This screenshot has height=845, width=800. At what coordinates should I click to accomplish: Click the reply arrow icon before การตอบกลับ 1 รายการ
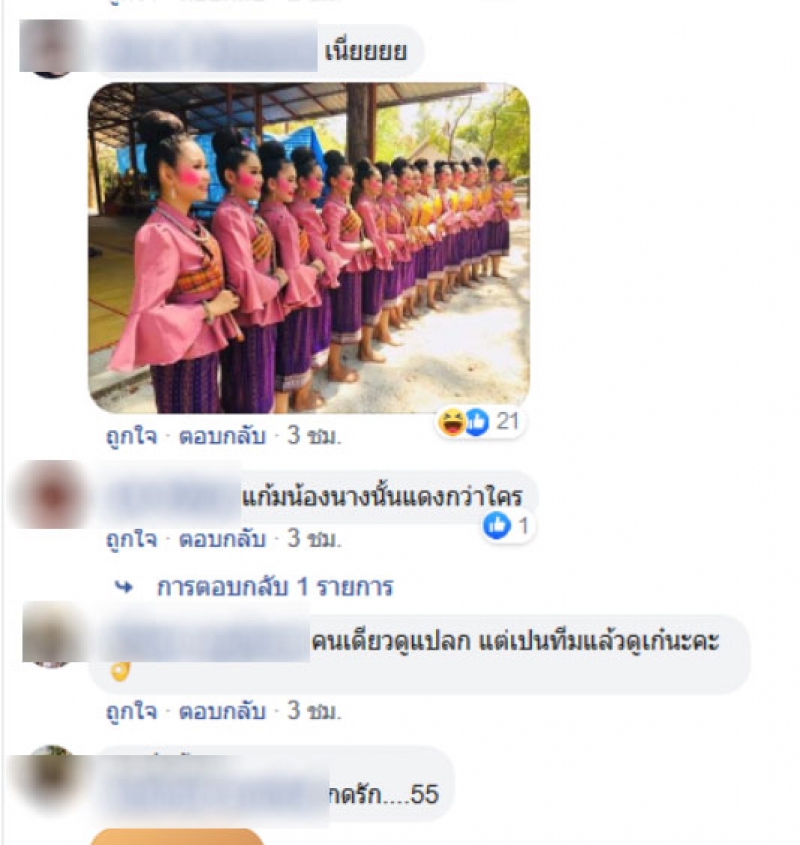pos(124,587)
